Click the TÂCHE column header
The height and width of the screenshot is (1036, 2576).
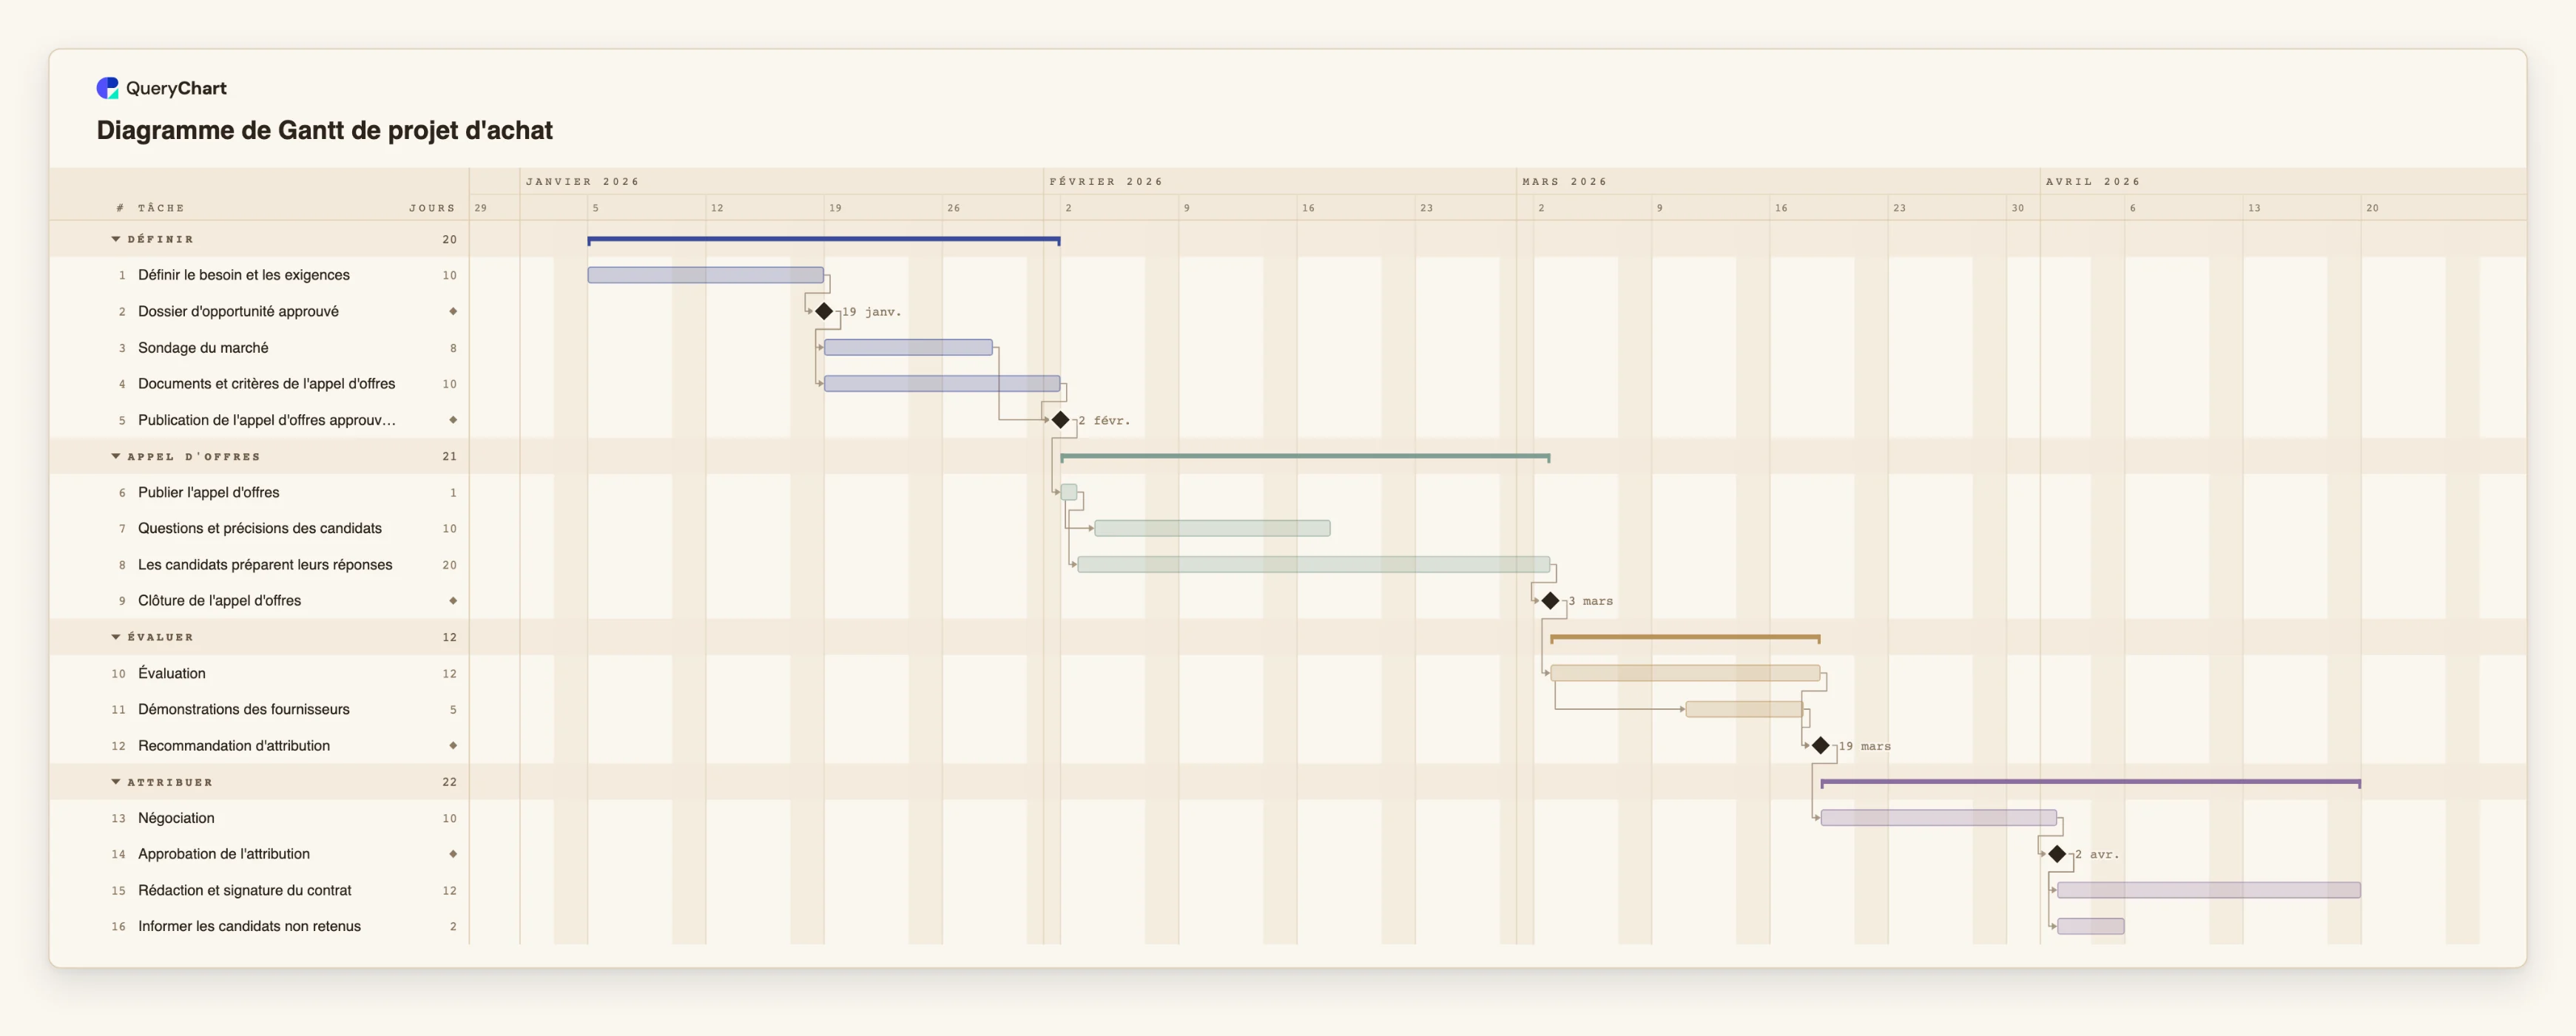point(161,208)
